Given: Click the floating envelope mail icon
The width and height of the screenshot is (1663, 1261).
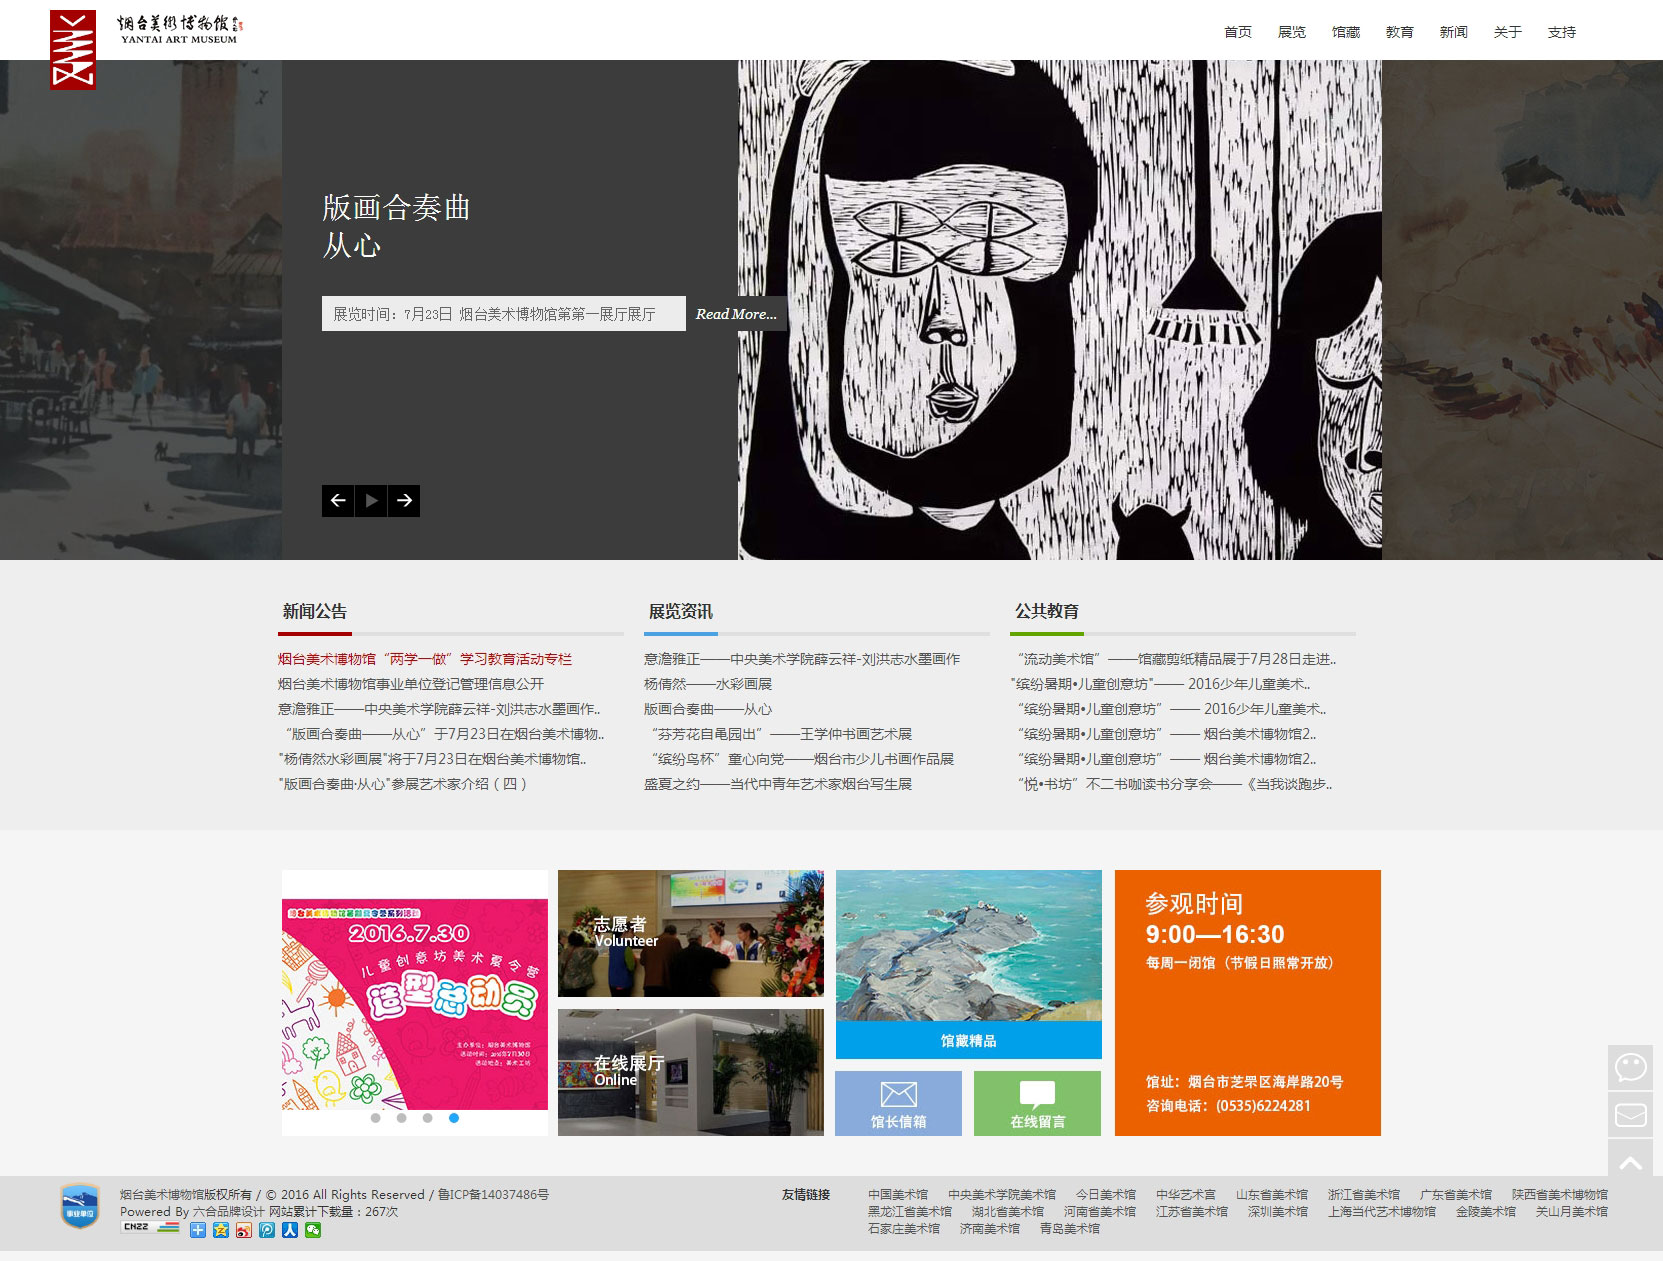Looking at the screenshot, I should (1631, 1114).
